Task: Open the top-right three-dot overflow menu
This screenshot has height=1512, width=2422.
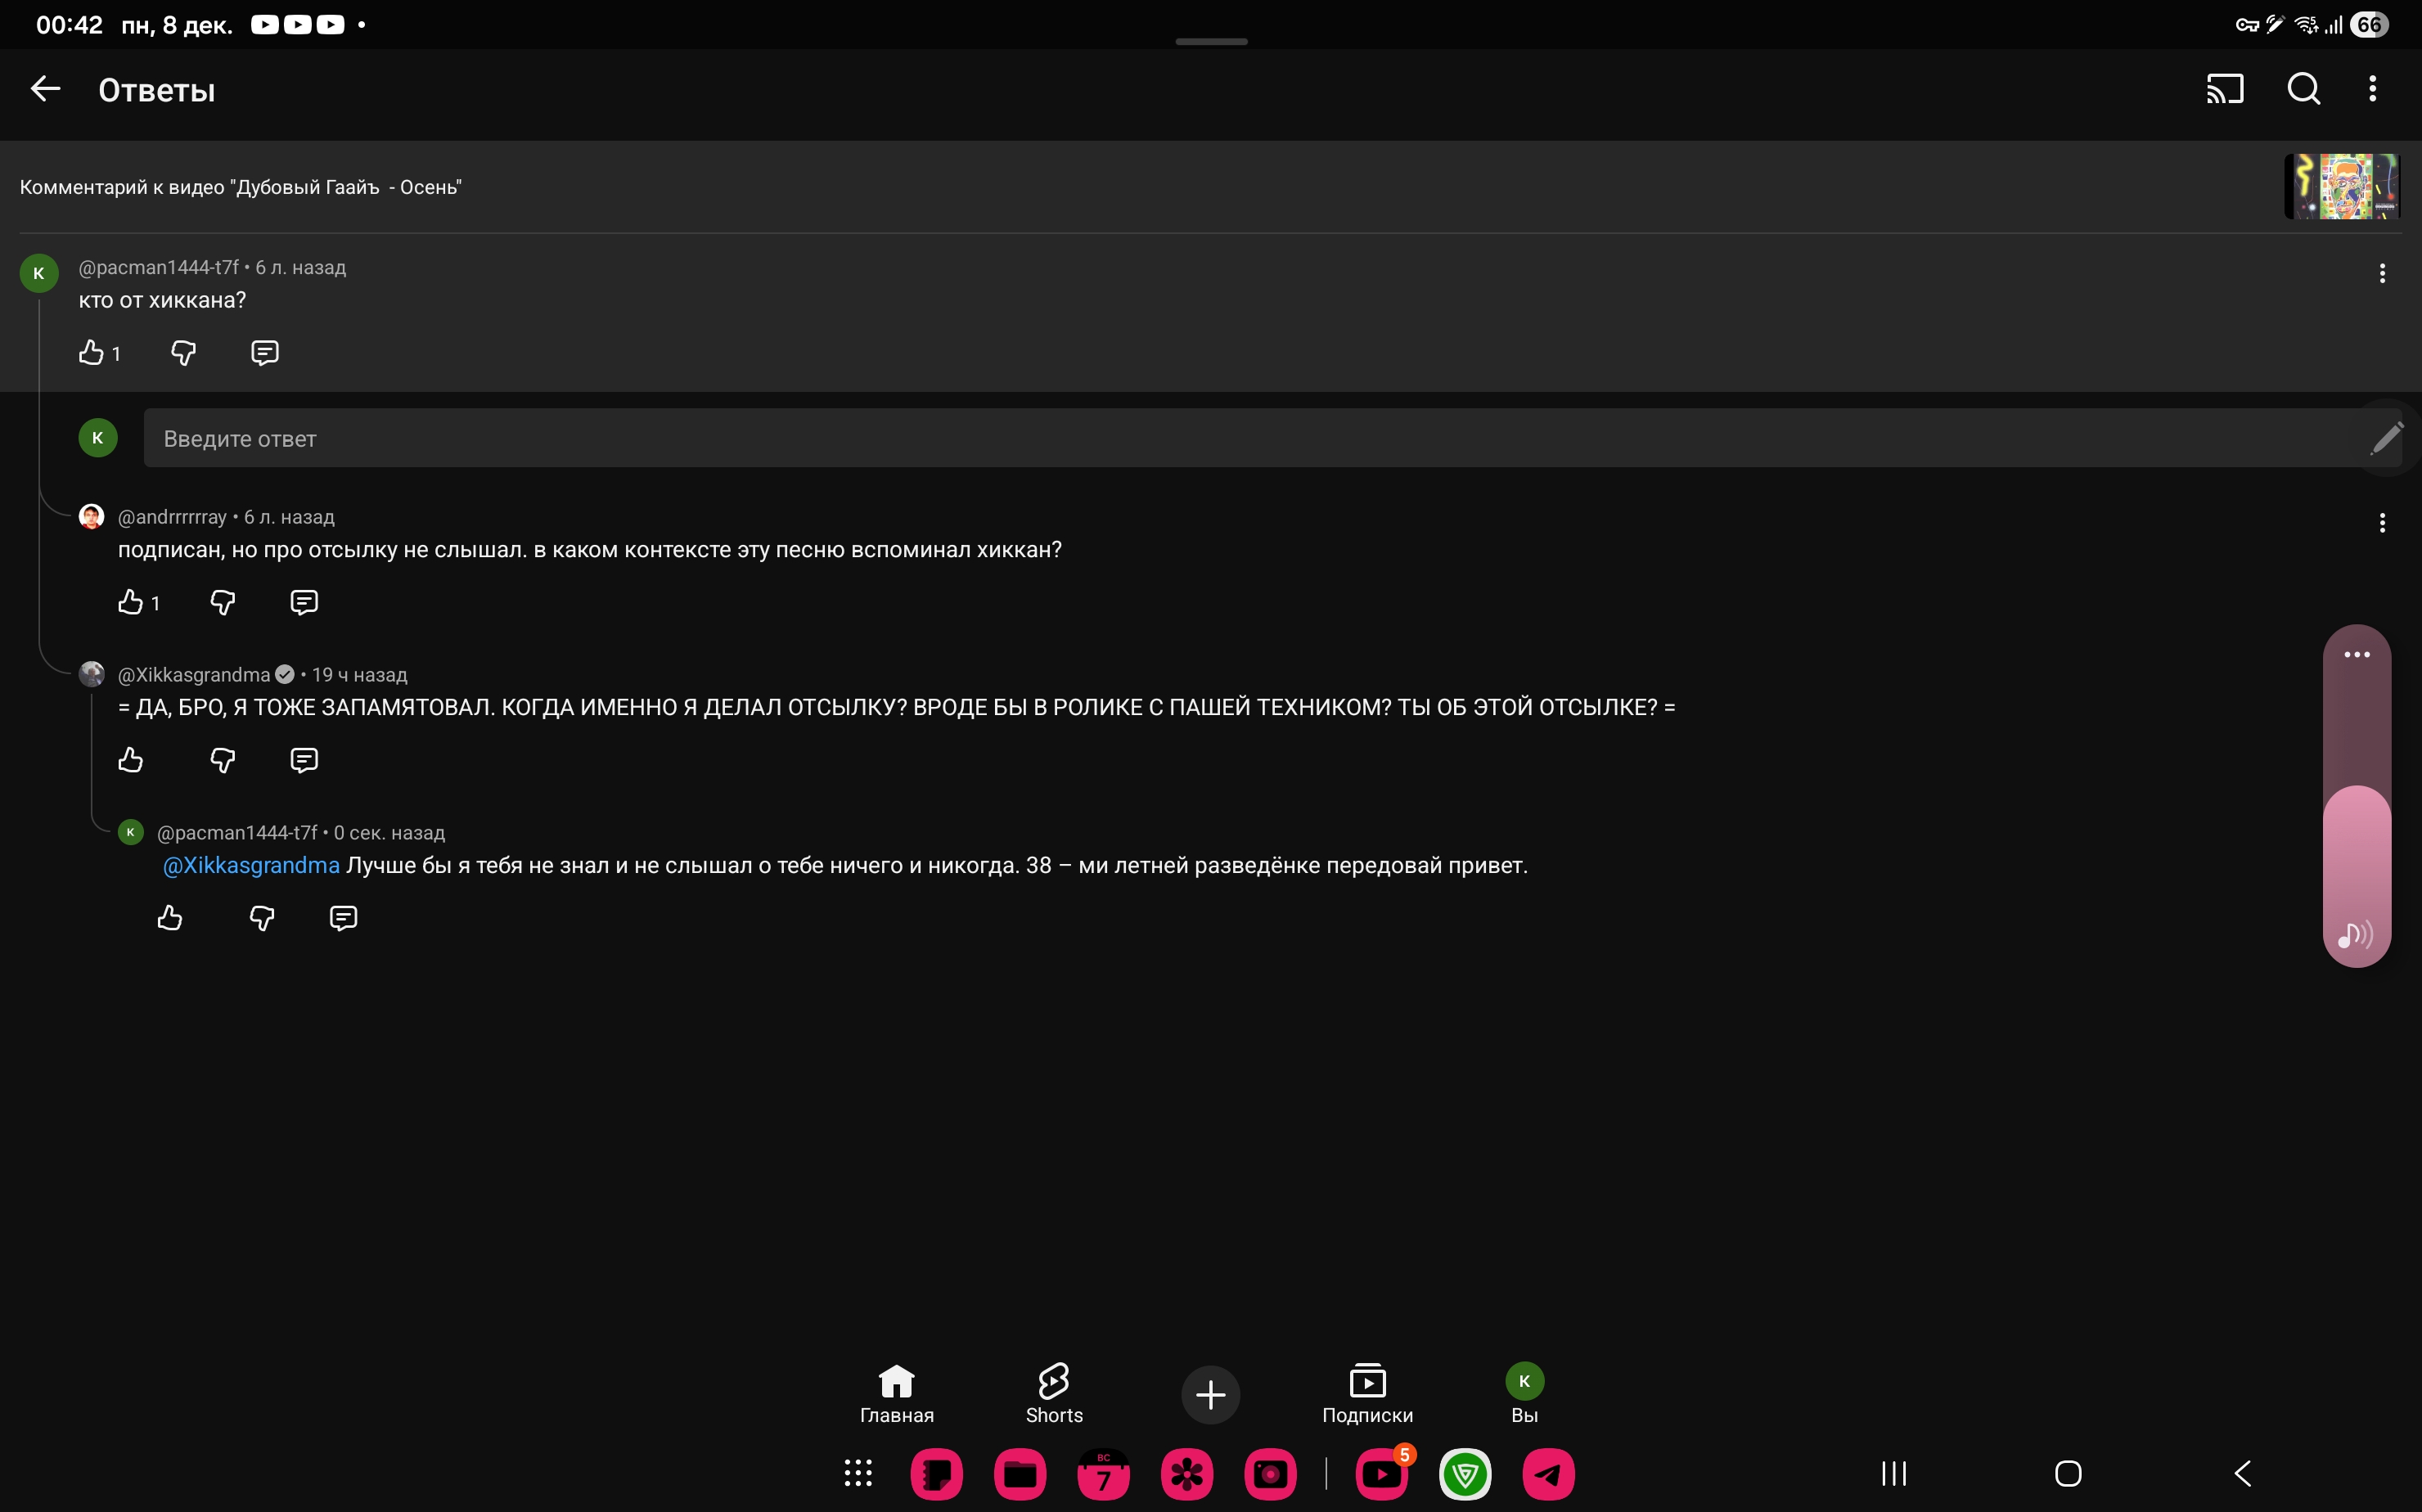Action: tap(2372, 89)
